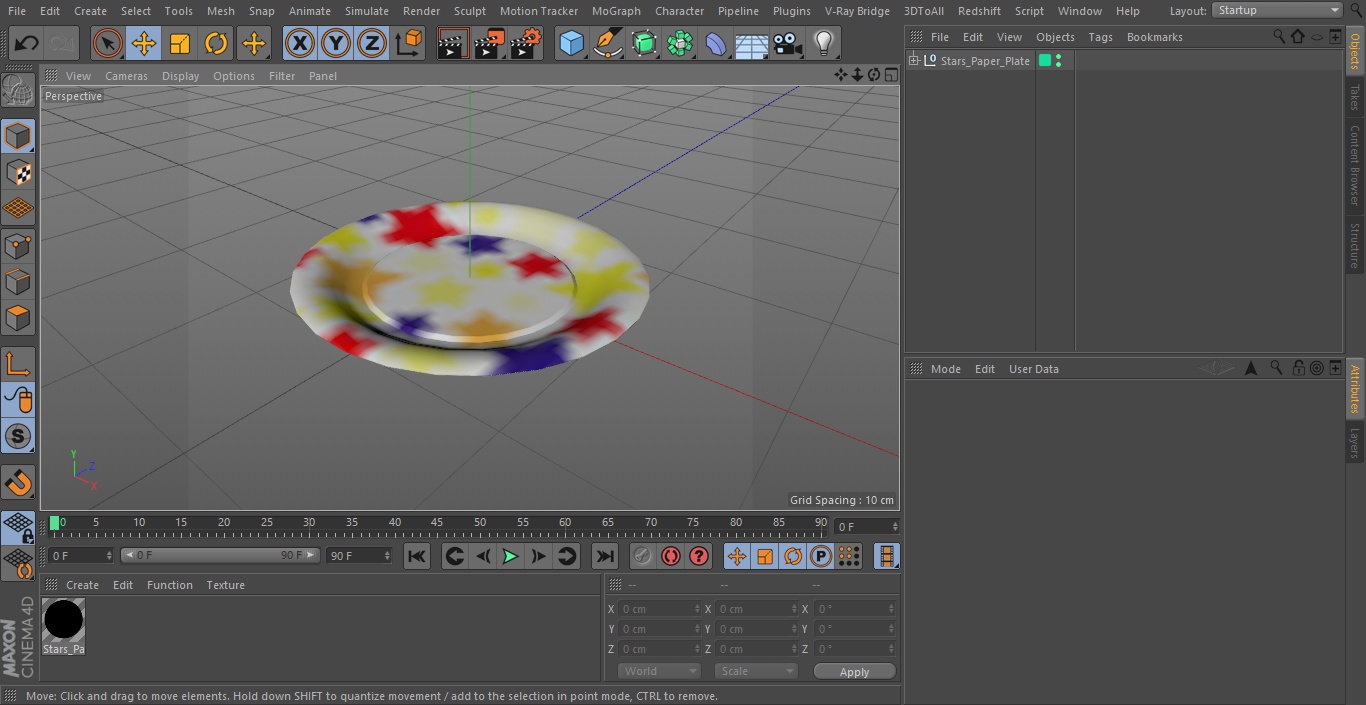Open material manager Create menu
Viewport: 1366px width, 705px height.
pos(82,585)
